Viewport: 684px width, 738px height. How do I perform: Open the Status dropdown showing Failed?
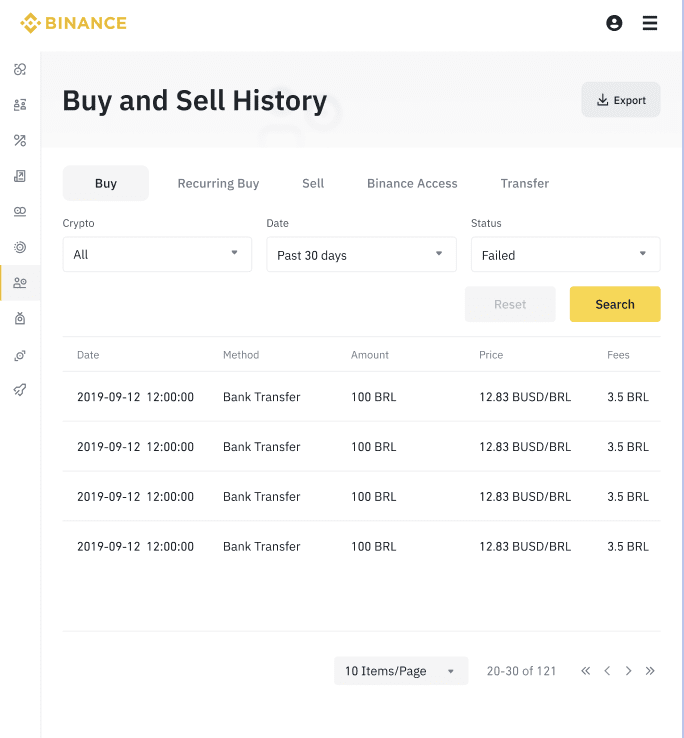[565, 254]
